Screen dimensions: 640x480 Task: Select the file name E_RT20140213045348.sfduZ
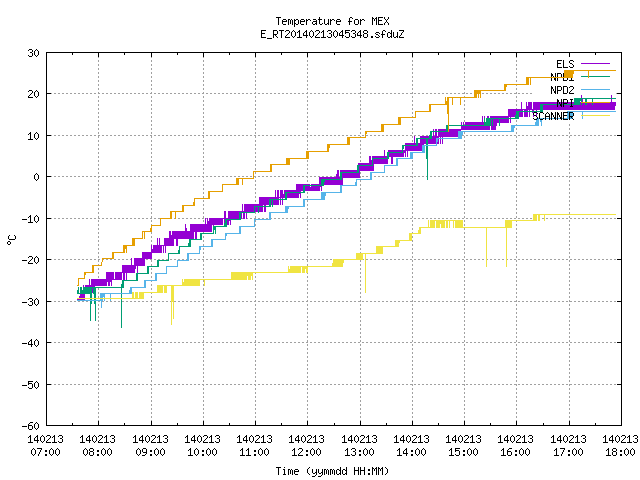(x=332, y=34)
